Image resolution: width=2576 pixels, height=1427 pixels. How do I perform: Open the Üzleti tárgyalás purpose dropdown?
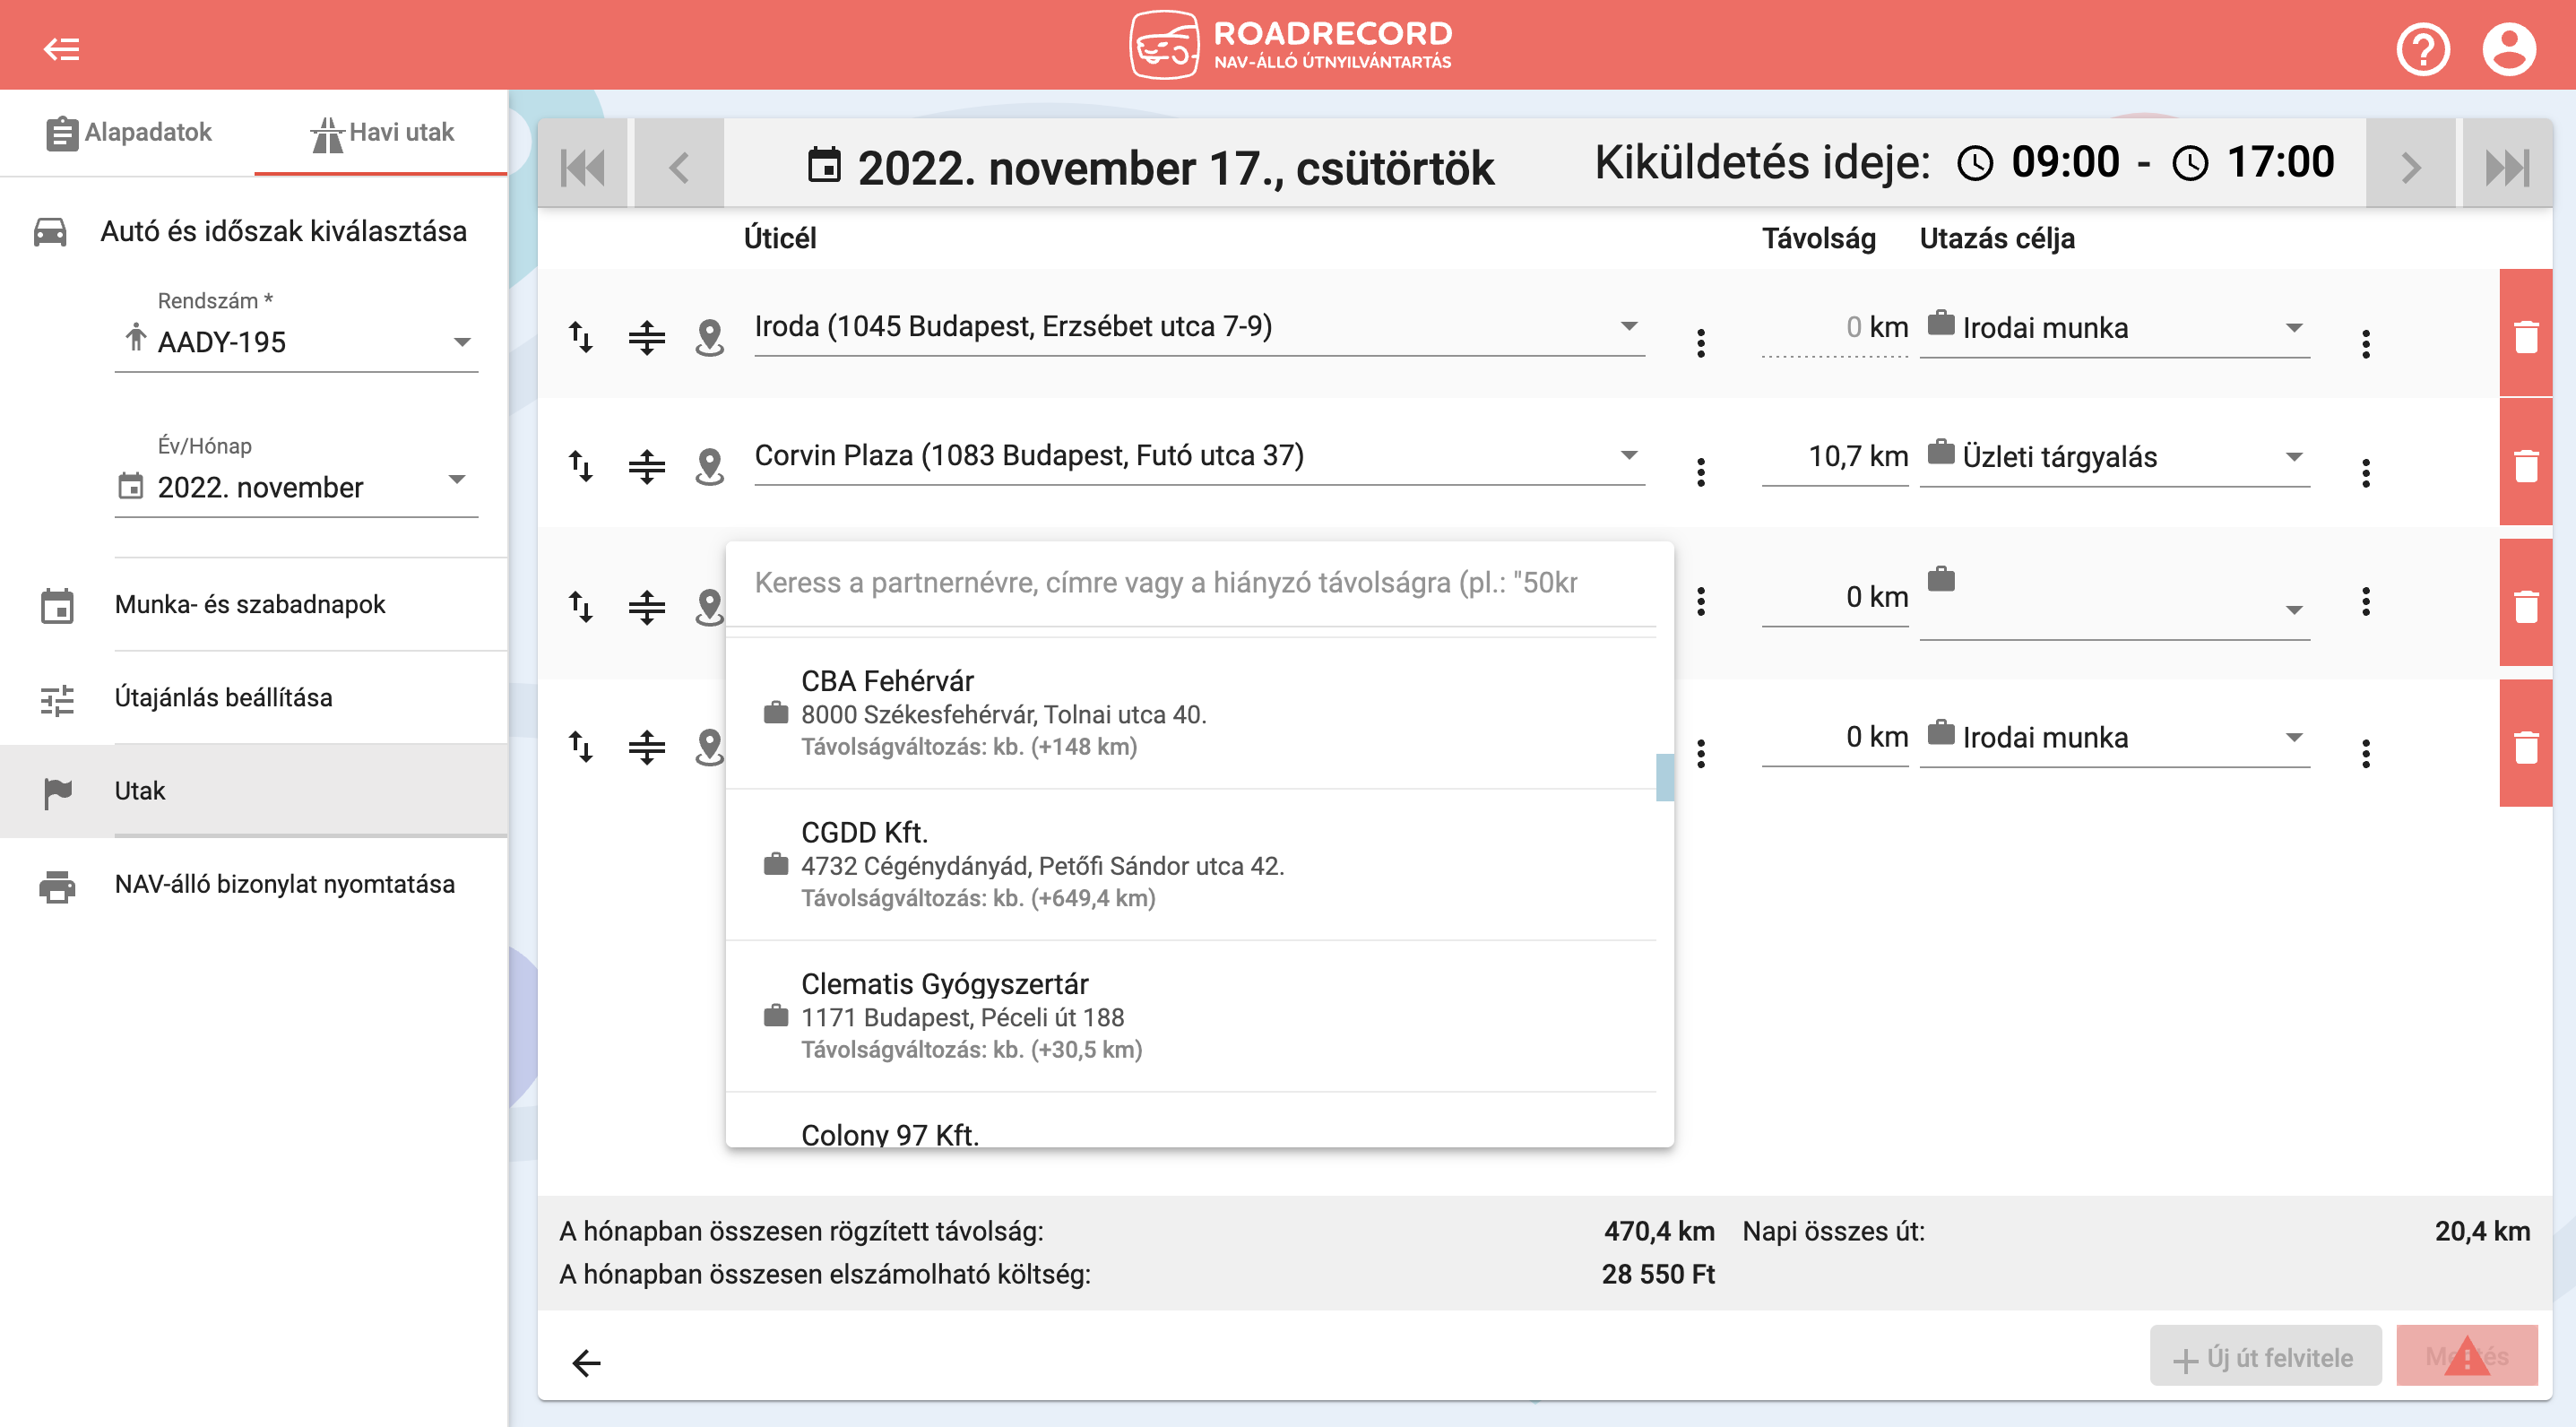(x=2115, y=457)
